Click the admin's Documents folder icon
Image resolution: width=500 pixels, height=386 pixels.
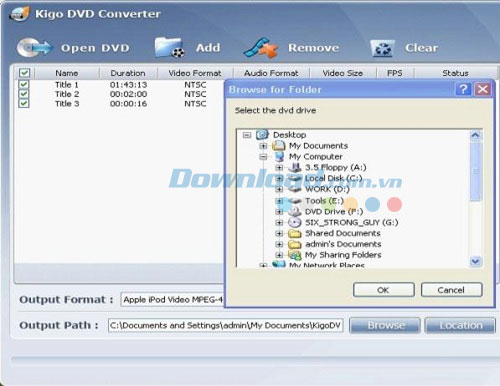[295, 244]
